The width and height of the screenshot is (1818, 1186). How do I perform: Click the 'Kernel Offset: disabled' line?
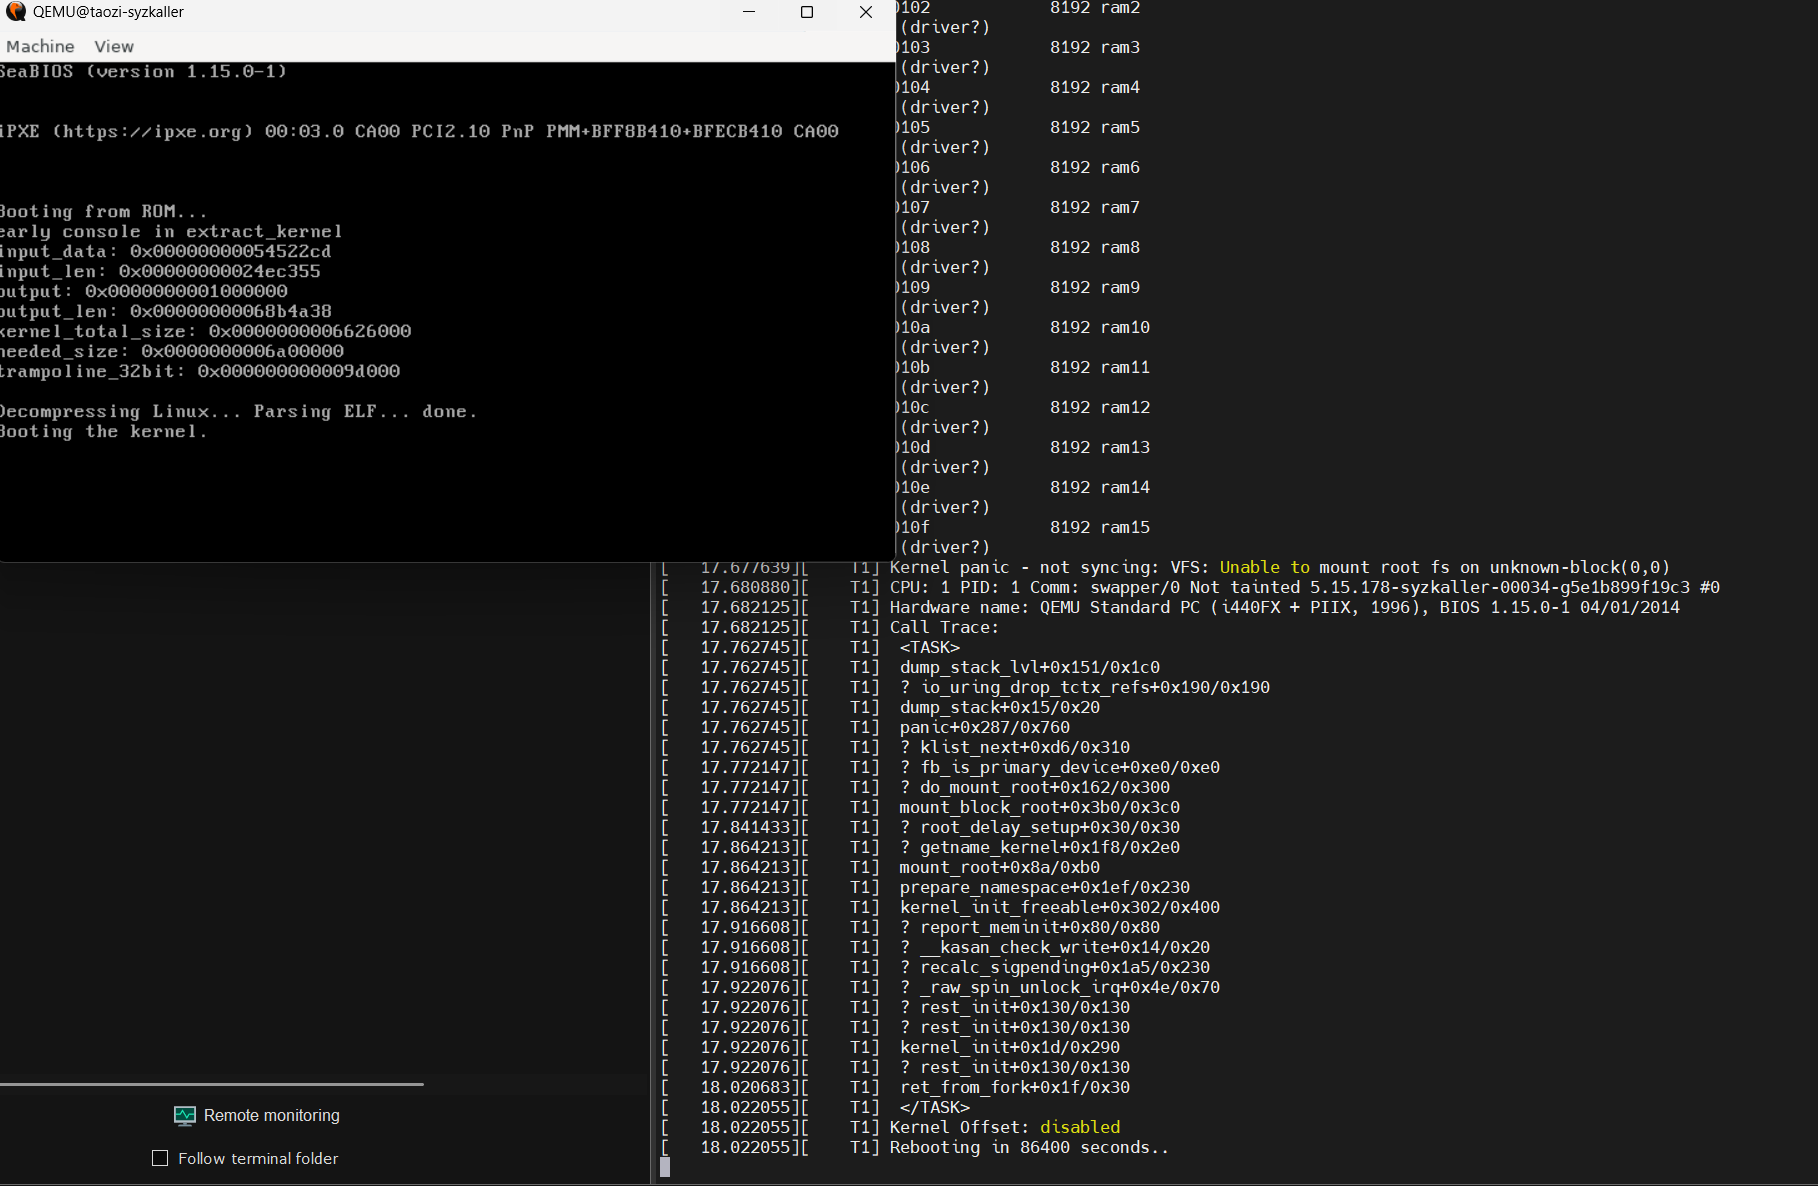(1005, 1127)
